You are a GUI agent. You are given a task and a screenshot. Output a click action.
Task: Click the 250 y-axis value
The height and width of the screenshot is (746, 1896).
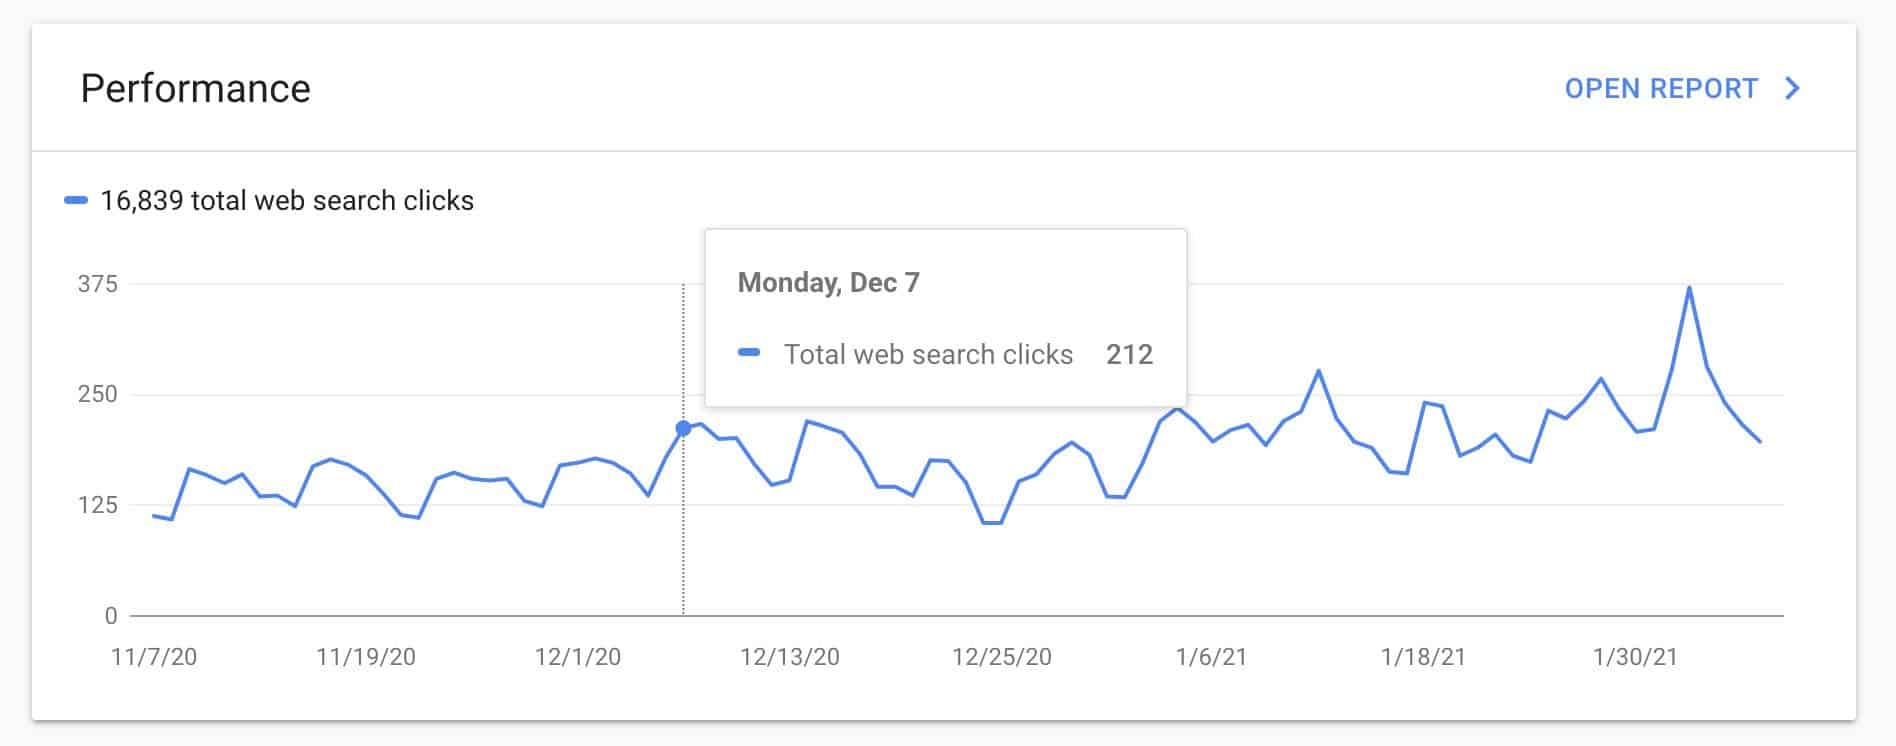coord(98,395)
